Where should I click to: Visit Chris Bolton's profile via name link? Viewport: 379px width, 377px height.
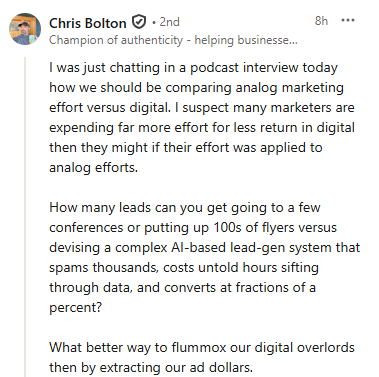pos(88,23)
